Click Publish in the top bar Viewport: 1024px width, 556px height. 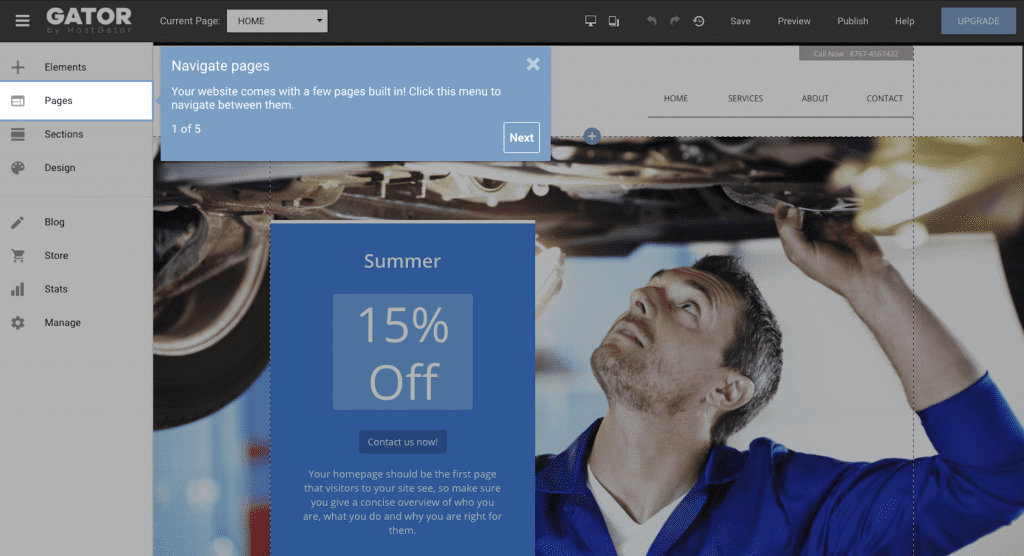(x=852, y=21)
